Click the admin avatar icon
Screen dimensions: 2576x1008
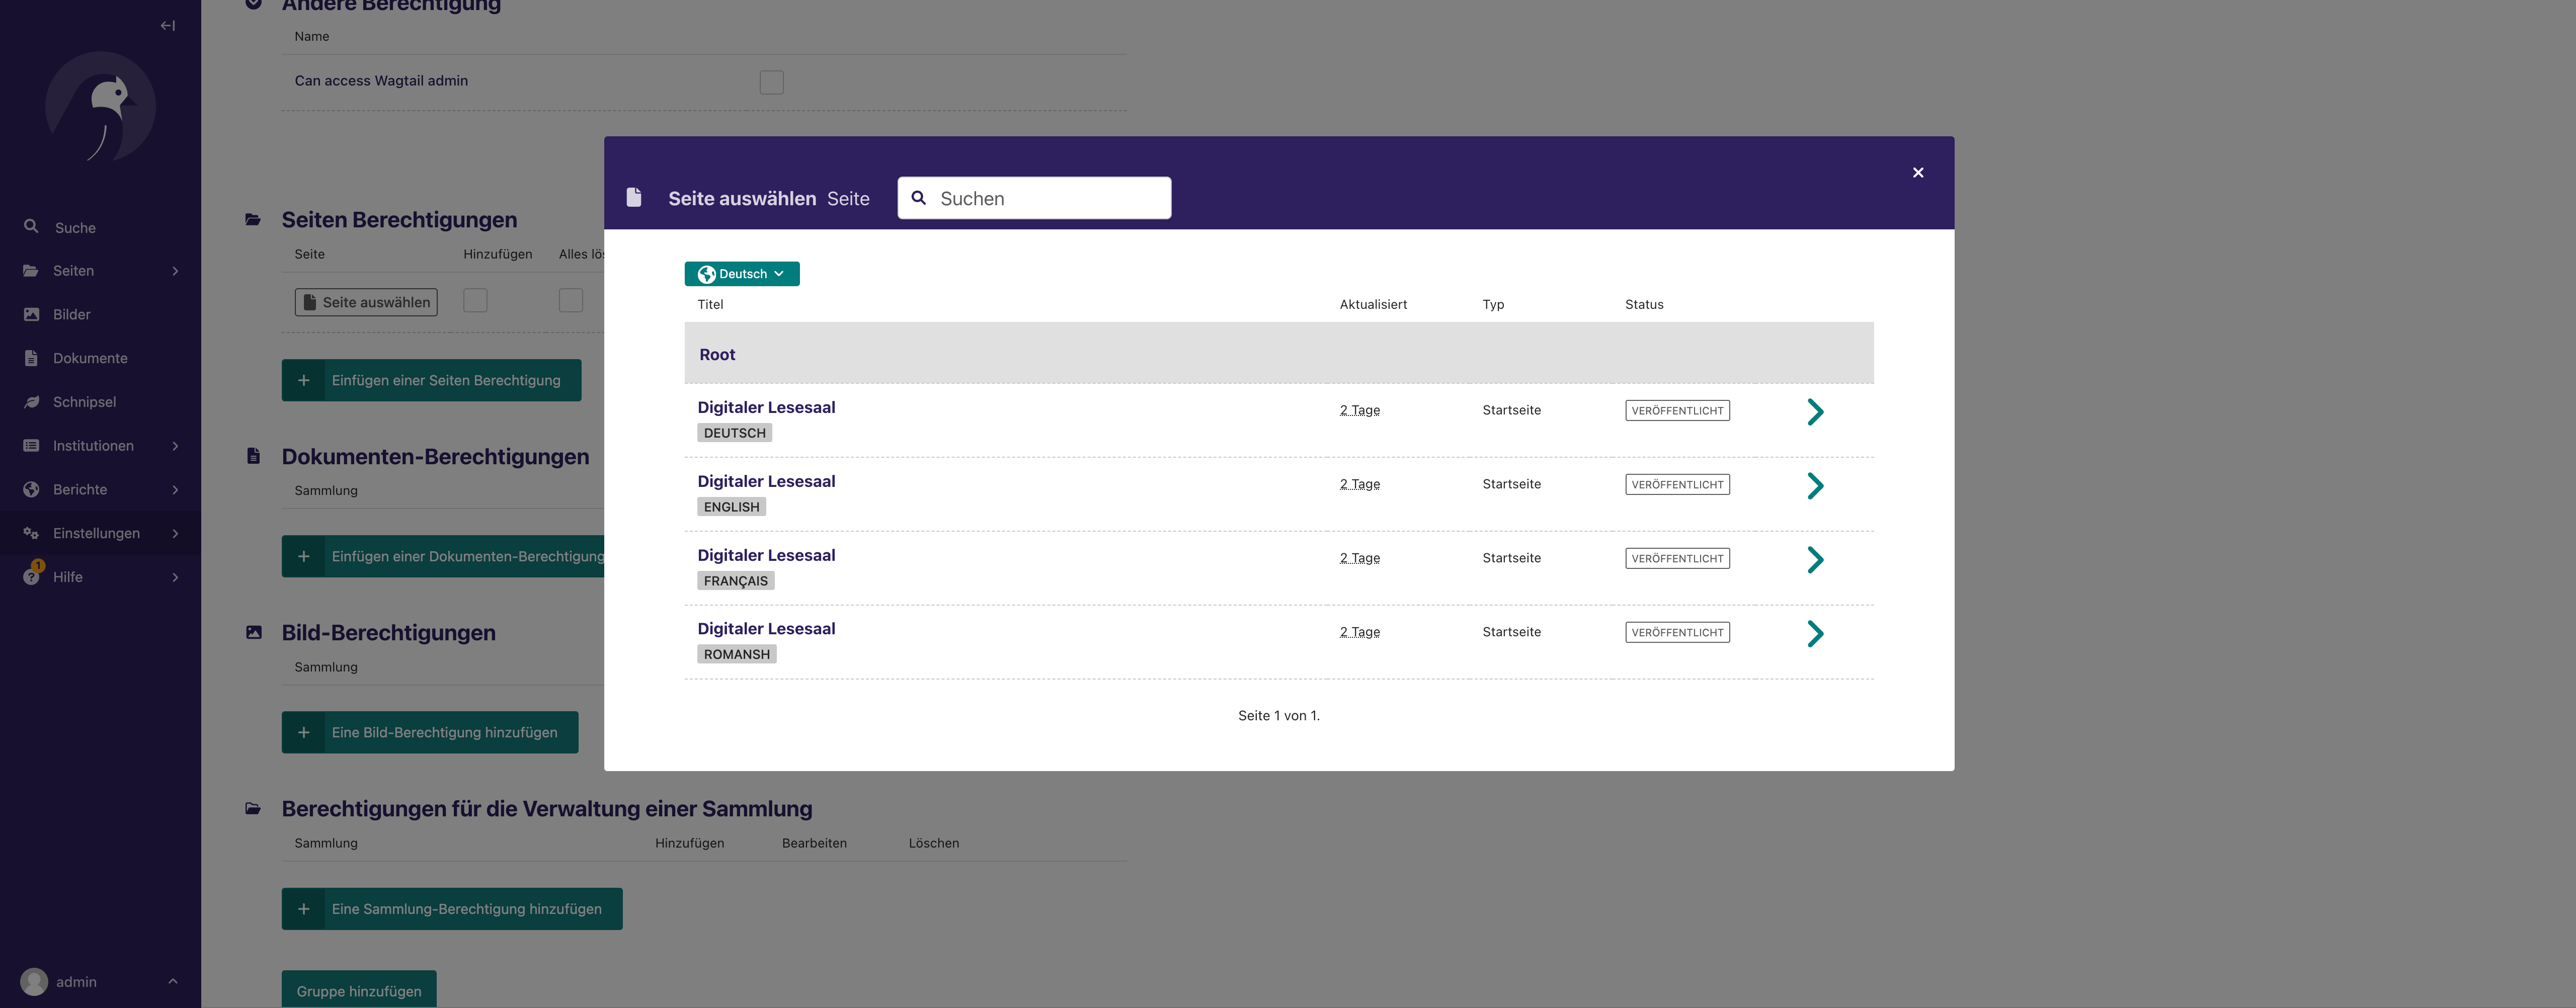34,982
